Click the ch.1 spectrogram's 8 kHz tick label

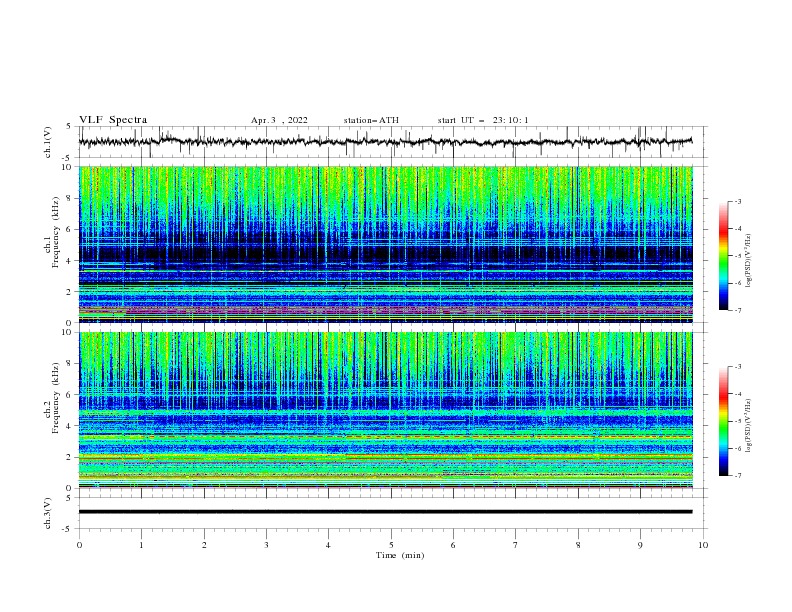pyautogui.click(x=70, y=198)
